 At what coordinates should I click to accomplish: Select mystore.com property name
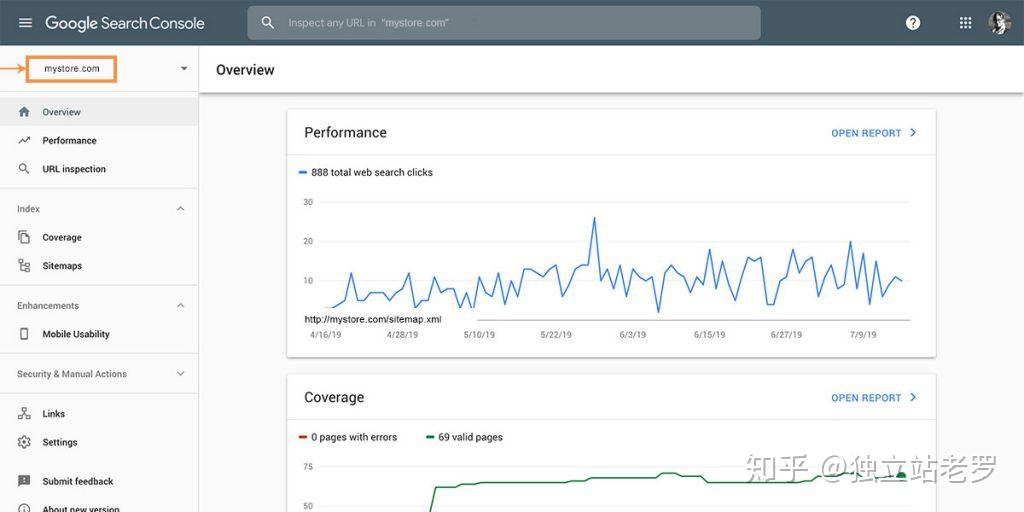pyautogui.click(x=72, y=69)
